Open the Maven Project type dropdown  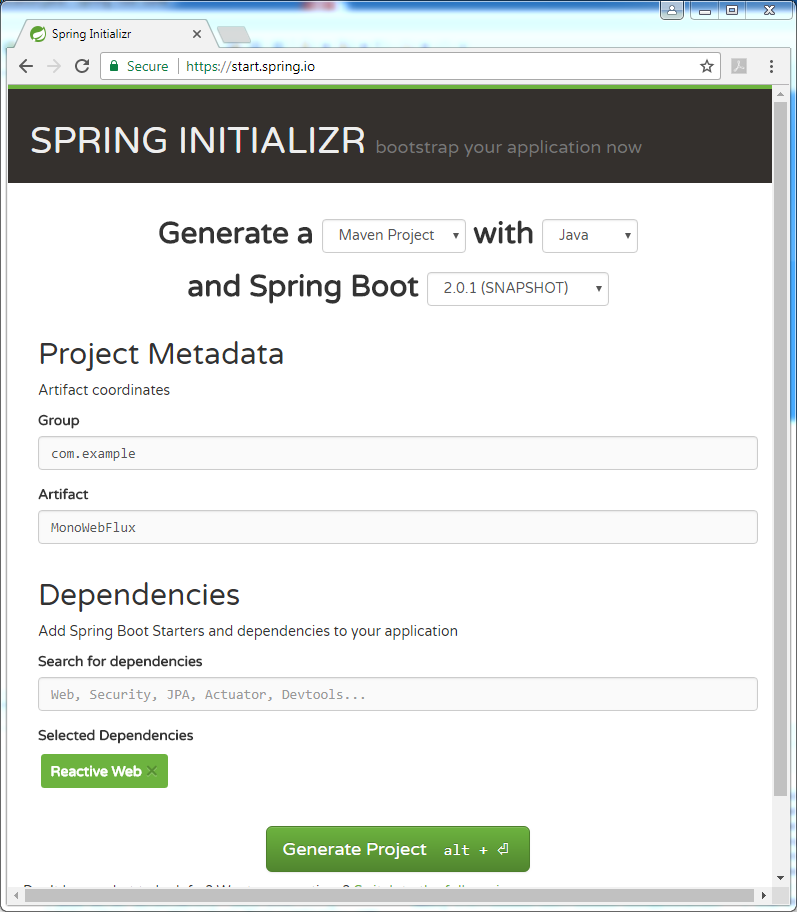click(394, 236)
